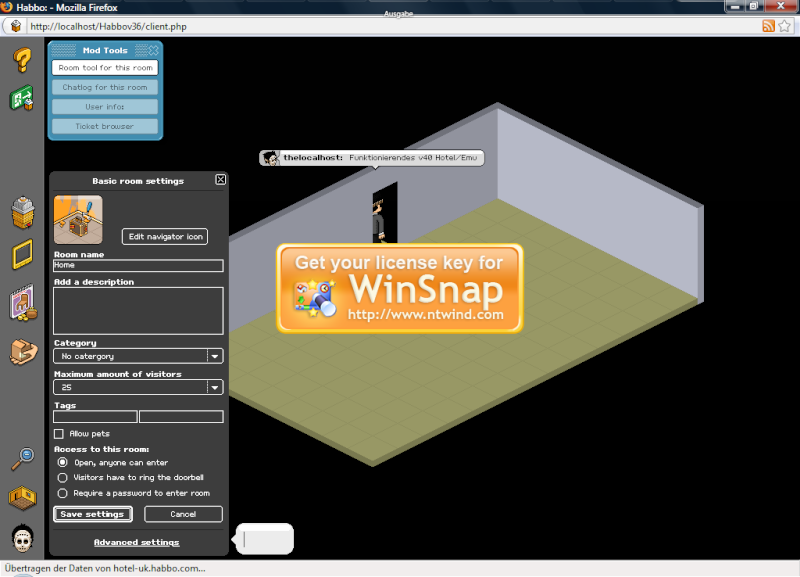Enable the Allow pets checkbox
Image resolution: width=800 pixels, height=577 pixels.
(59, 434)
